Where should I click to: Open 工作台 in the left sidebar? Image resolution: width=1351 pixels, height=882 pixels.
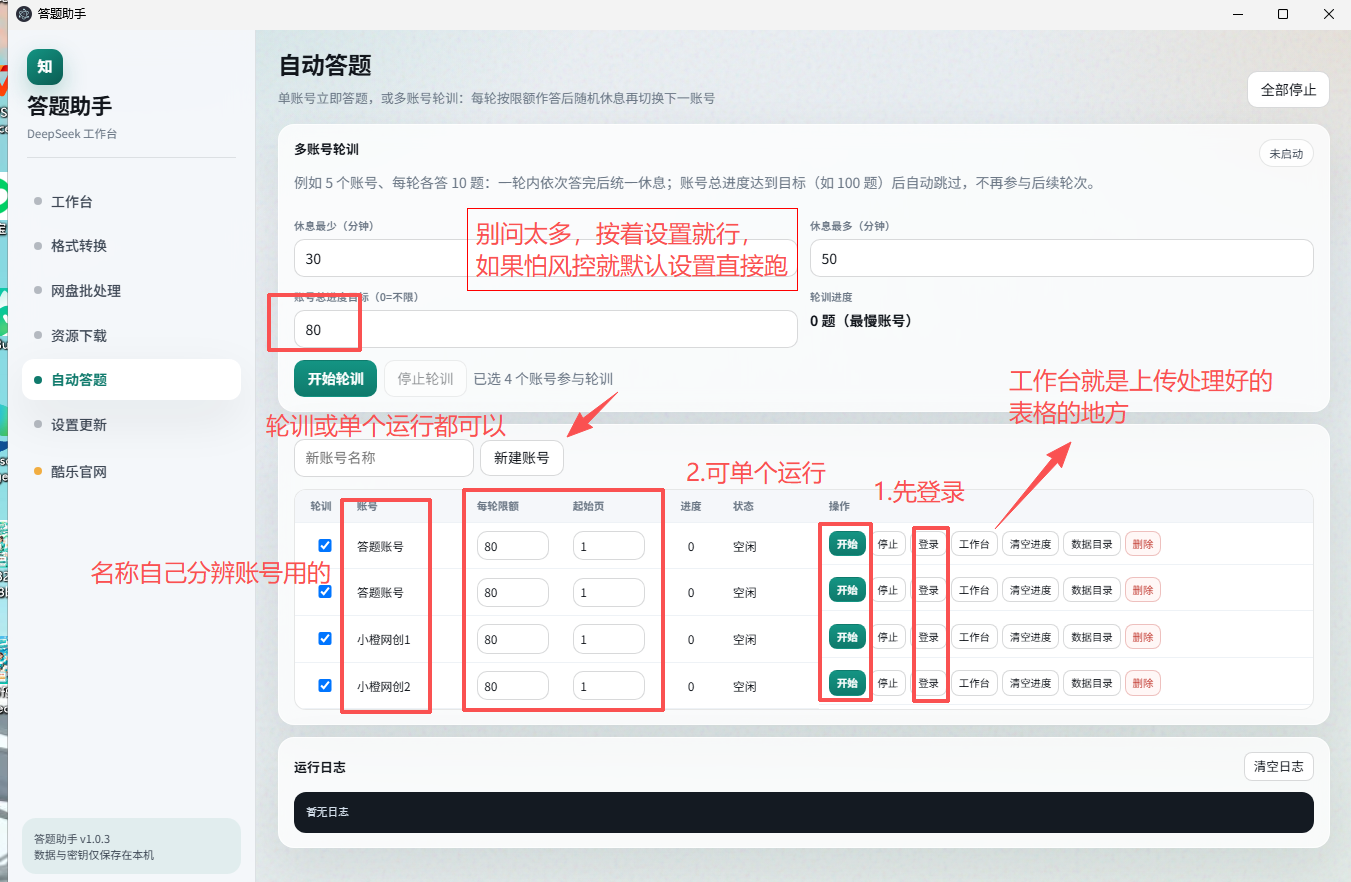[x=131, y=202]
